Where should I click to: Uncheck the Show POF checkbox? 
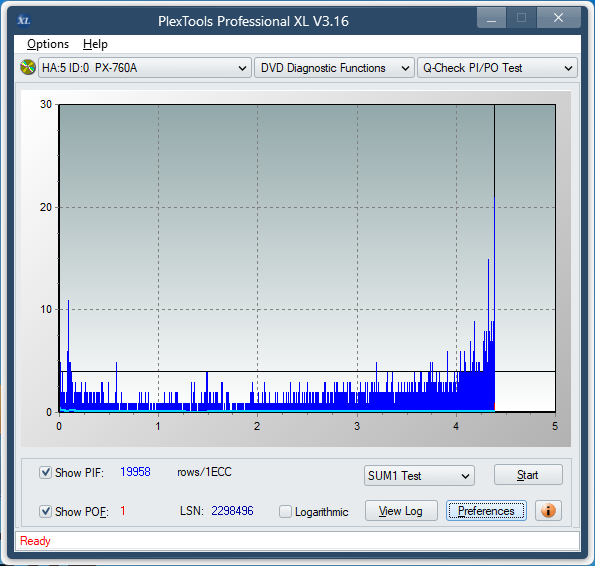click(x=46, y=511)
